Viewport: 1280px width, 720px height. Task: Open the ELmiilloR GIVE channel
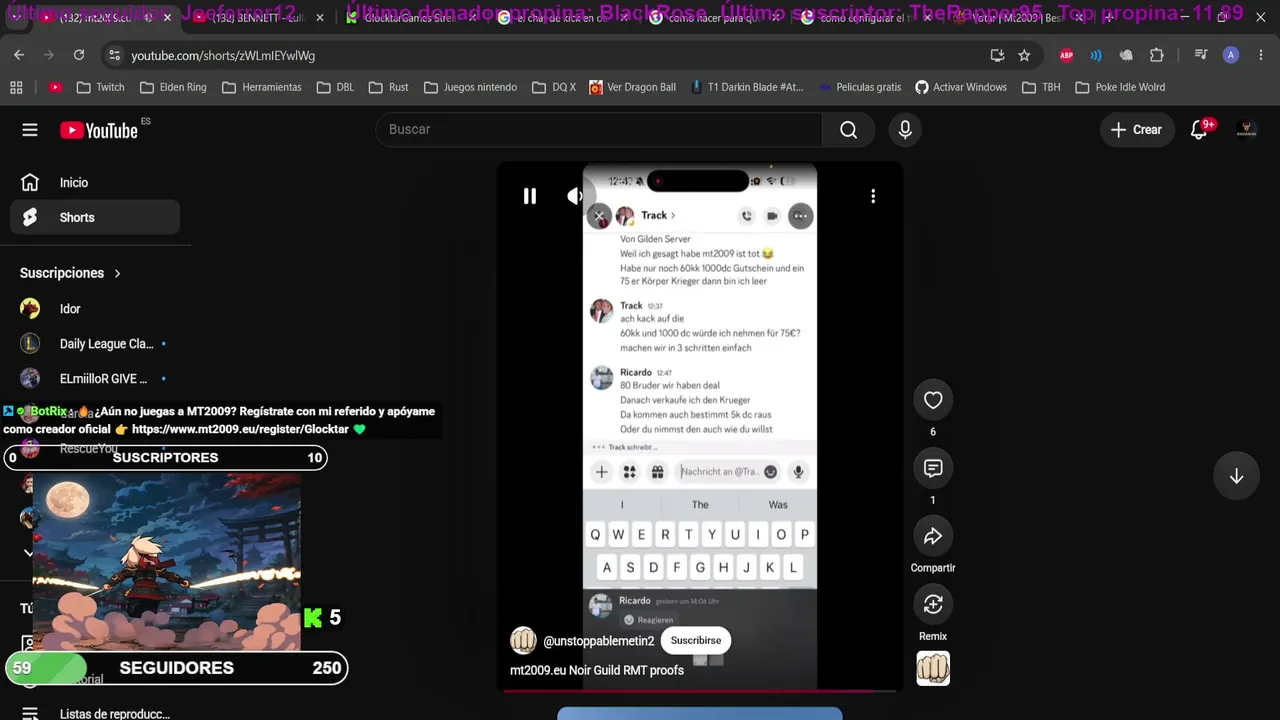[95, 379]
